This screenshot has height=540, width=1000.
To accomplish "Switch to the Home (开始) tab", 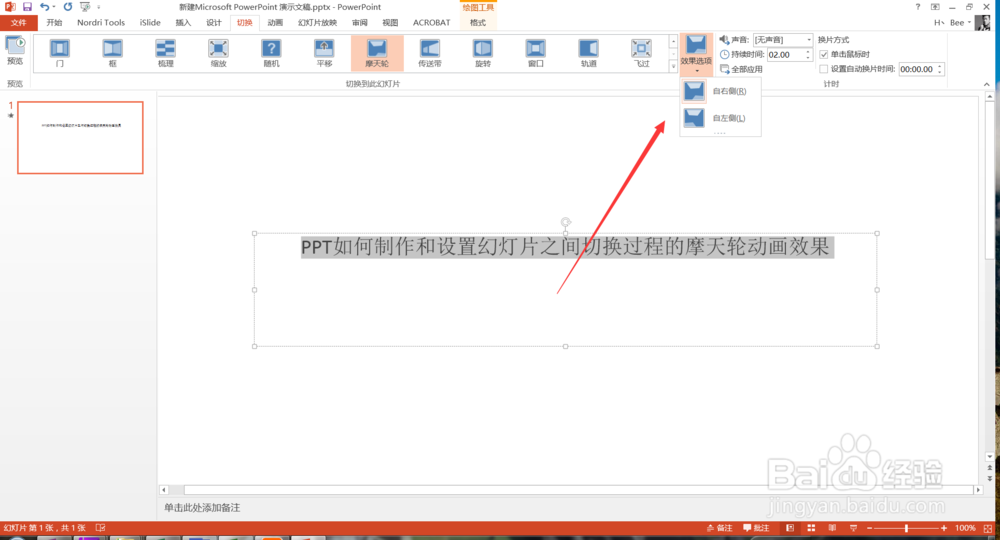I will tap(54, 22).
